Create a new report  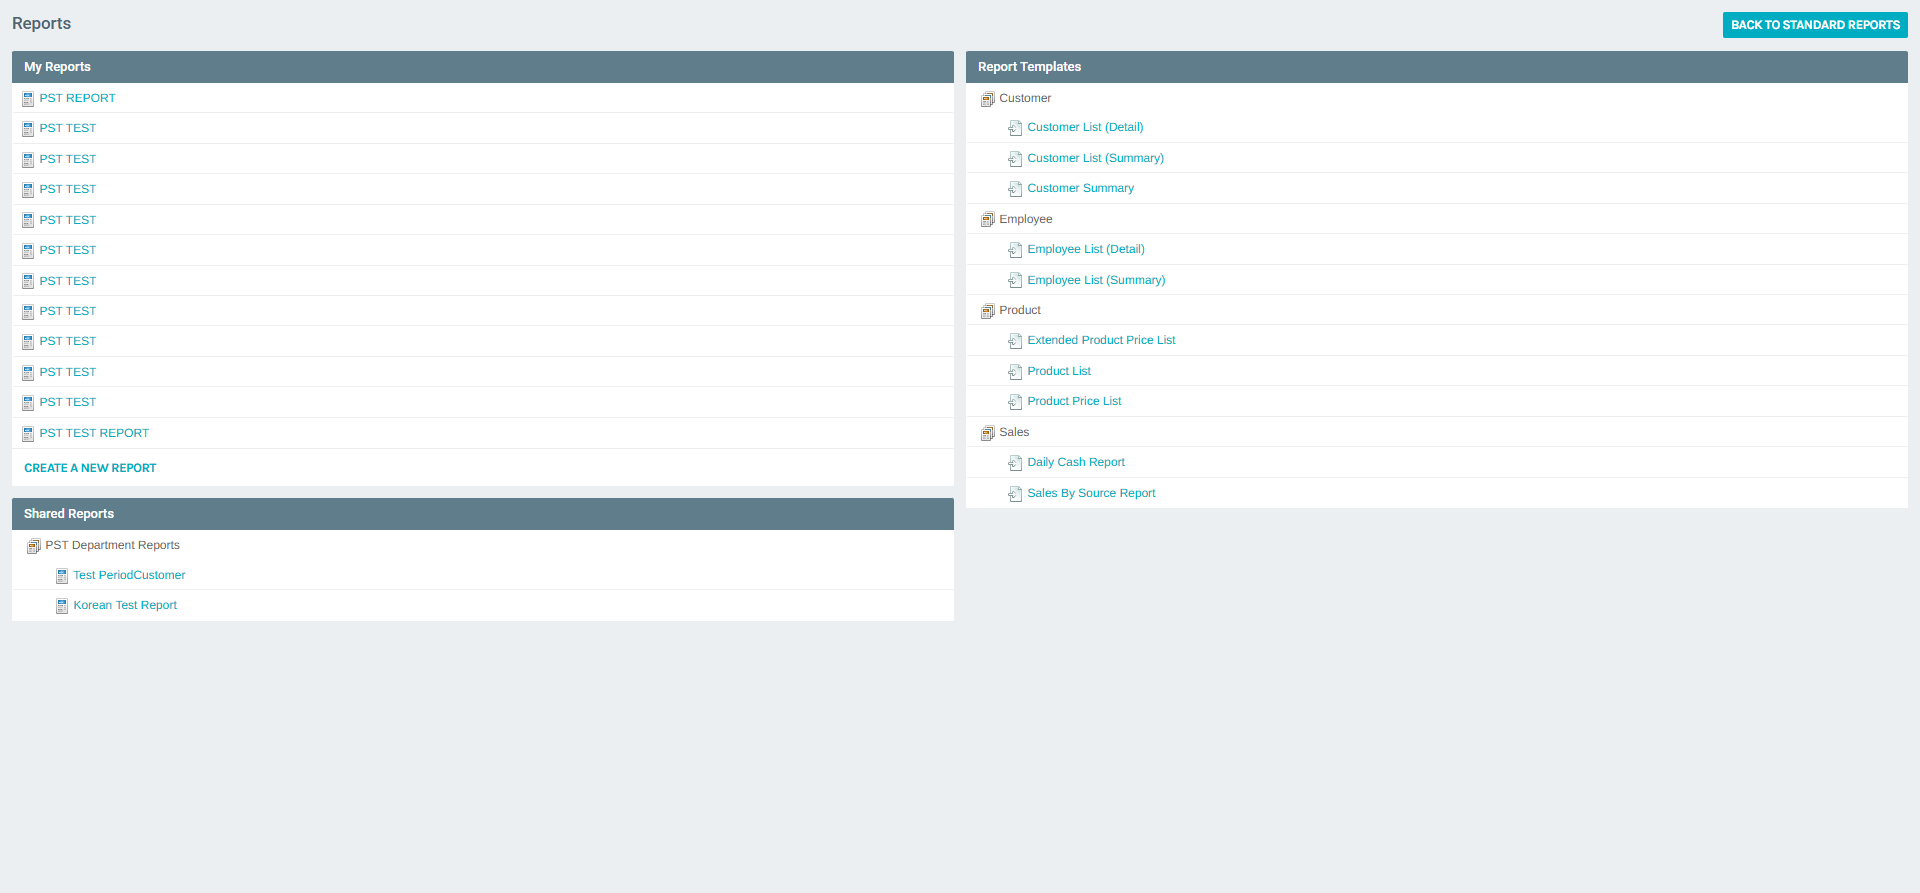coord(90,468)
